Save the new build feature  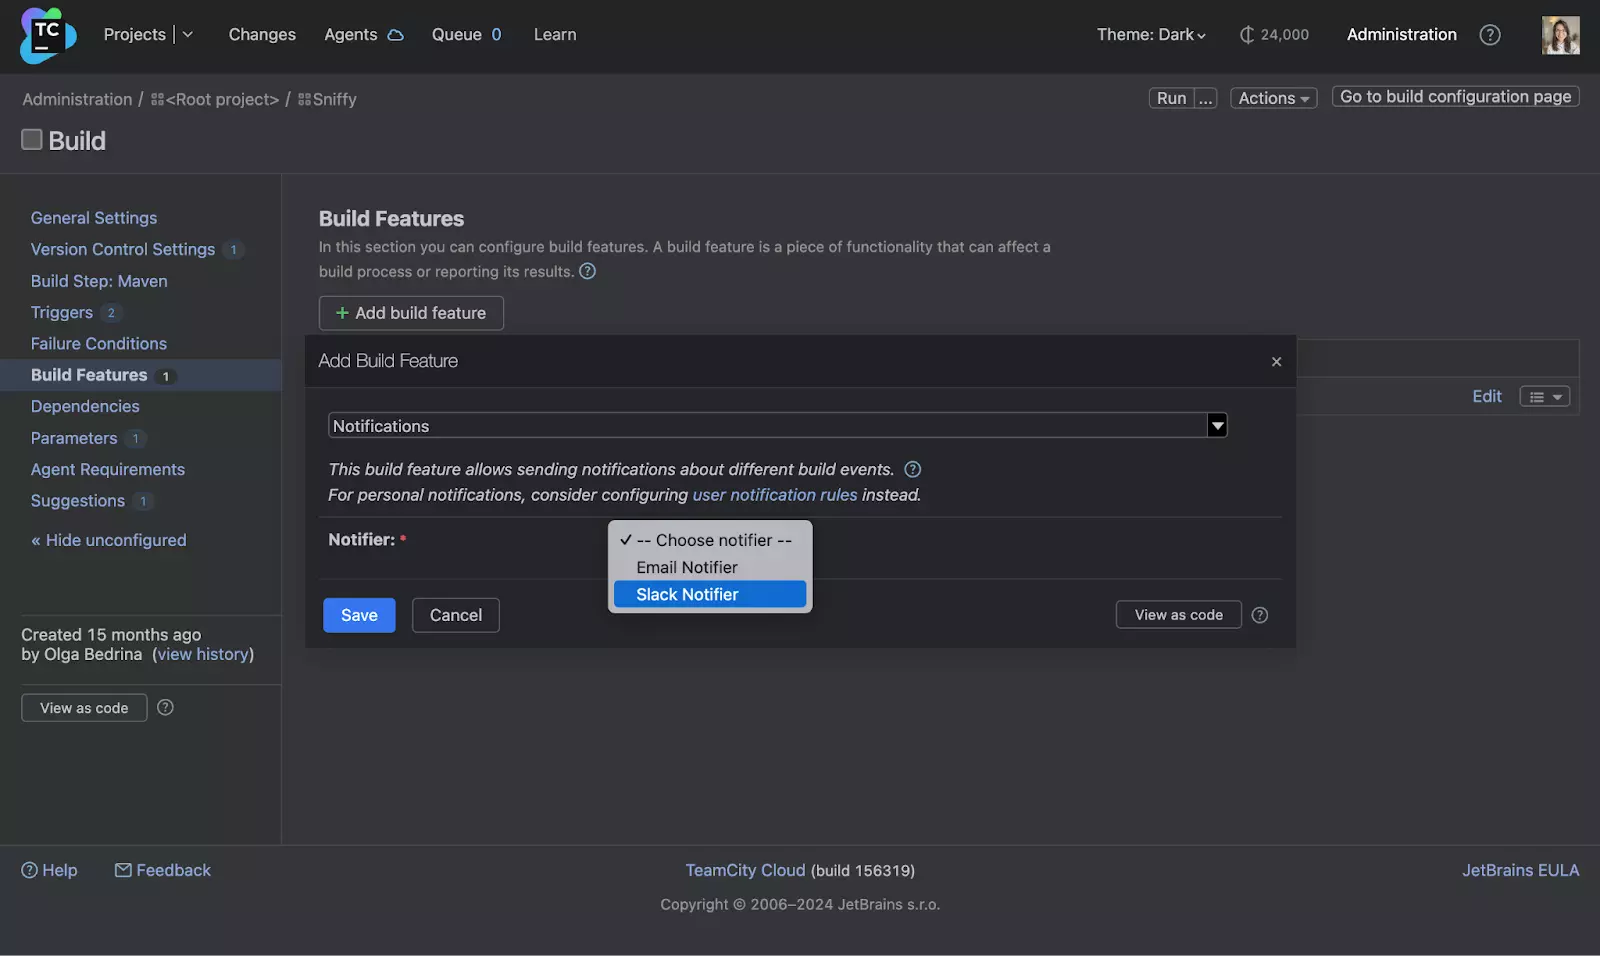358,615
